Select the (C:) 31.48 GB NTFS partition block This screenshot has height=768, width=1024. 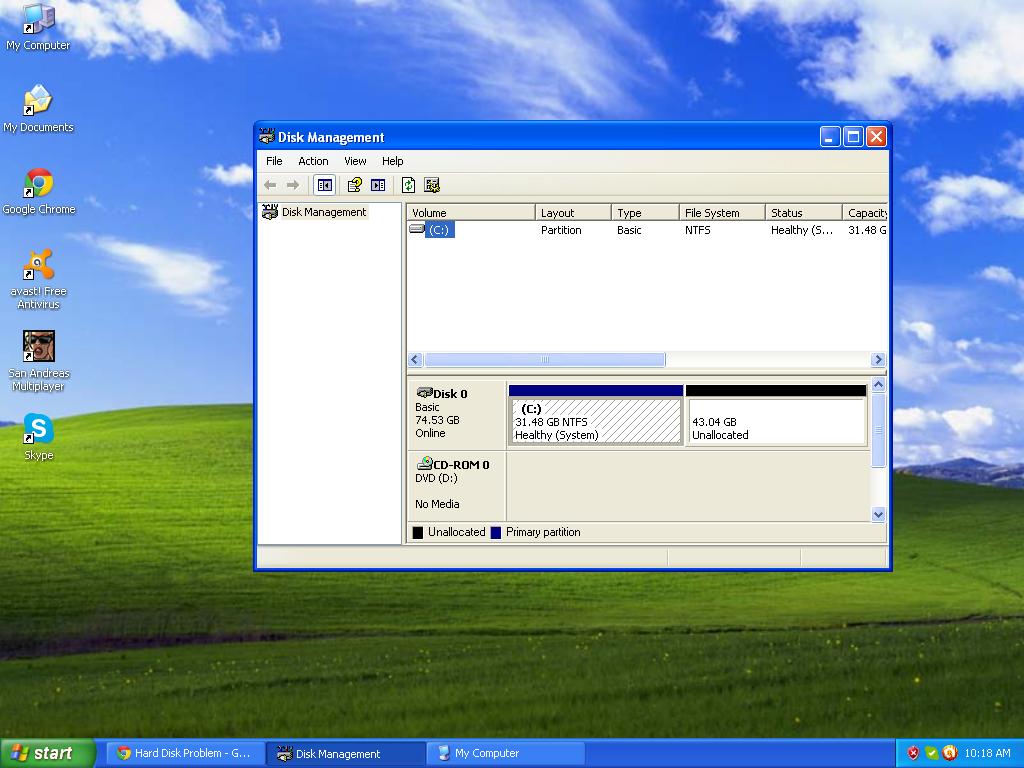(x=595, y=421)
